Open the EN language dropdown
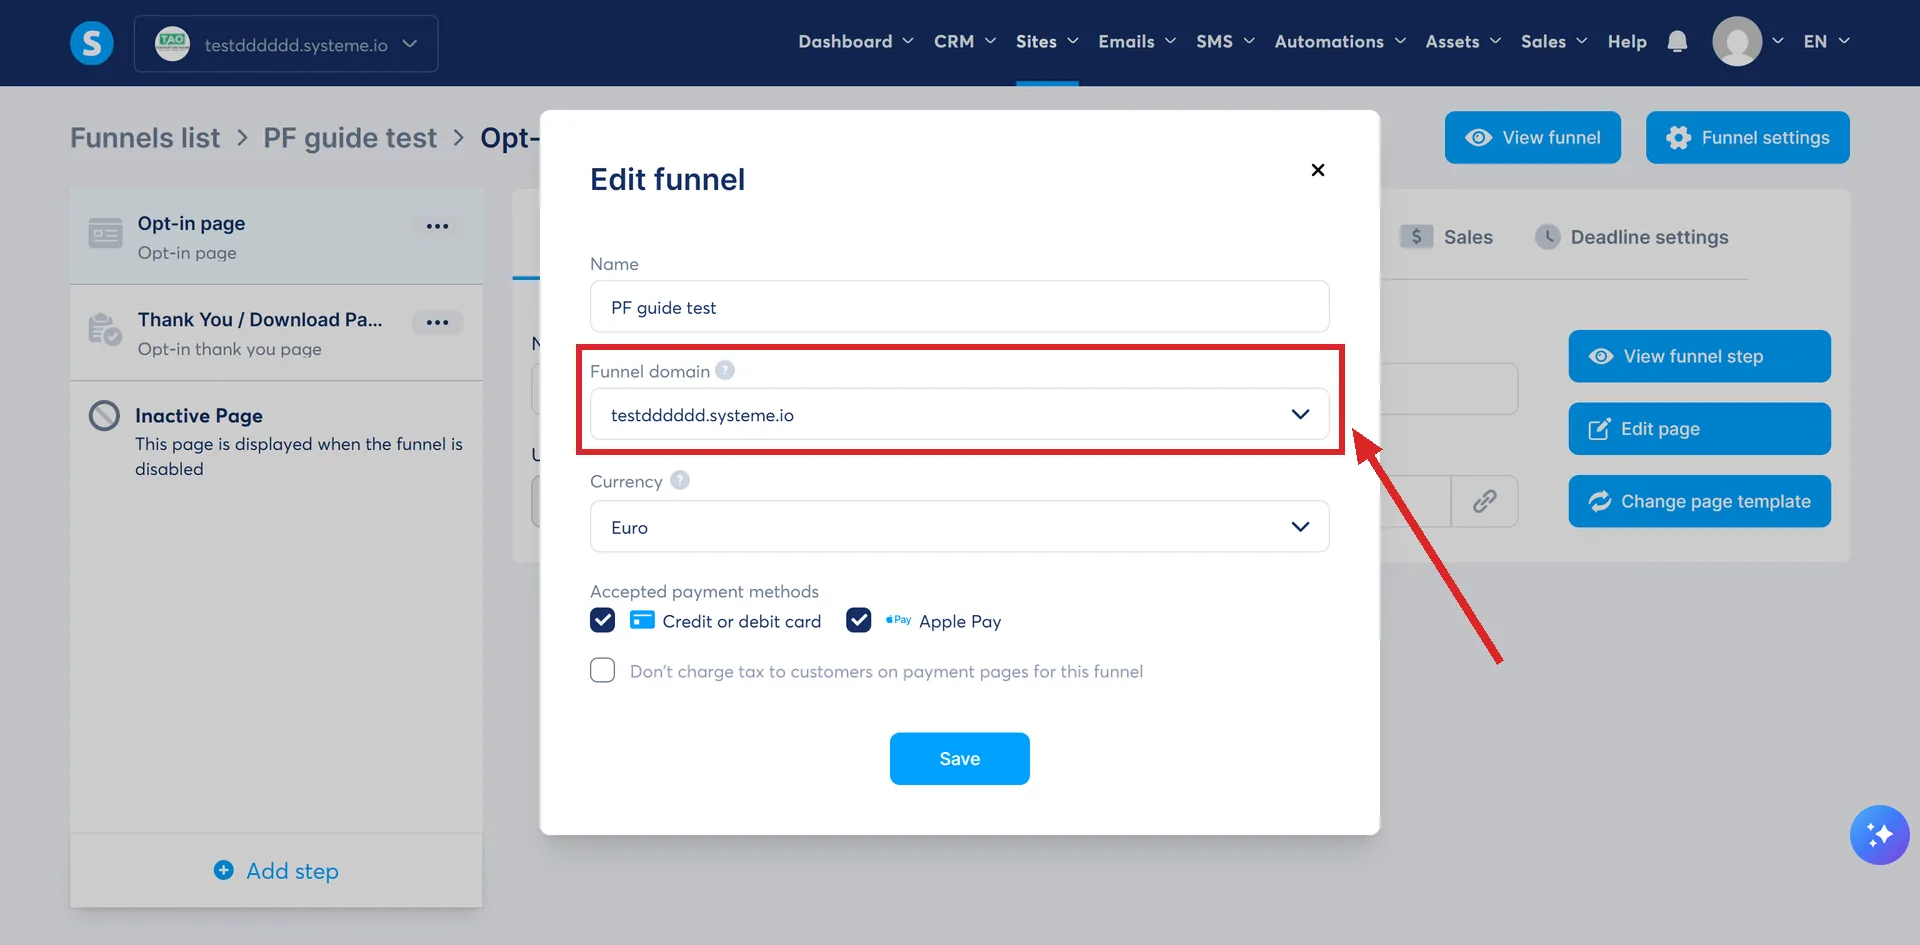The image size is (1920, 945). pyautogui.click(x=1826, y=42)
